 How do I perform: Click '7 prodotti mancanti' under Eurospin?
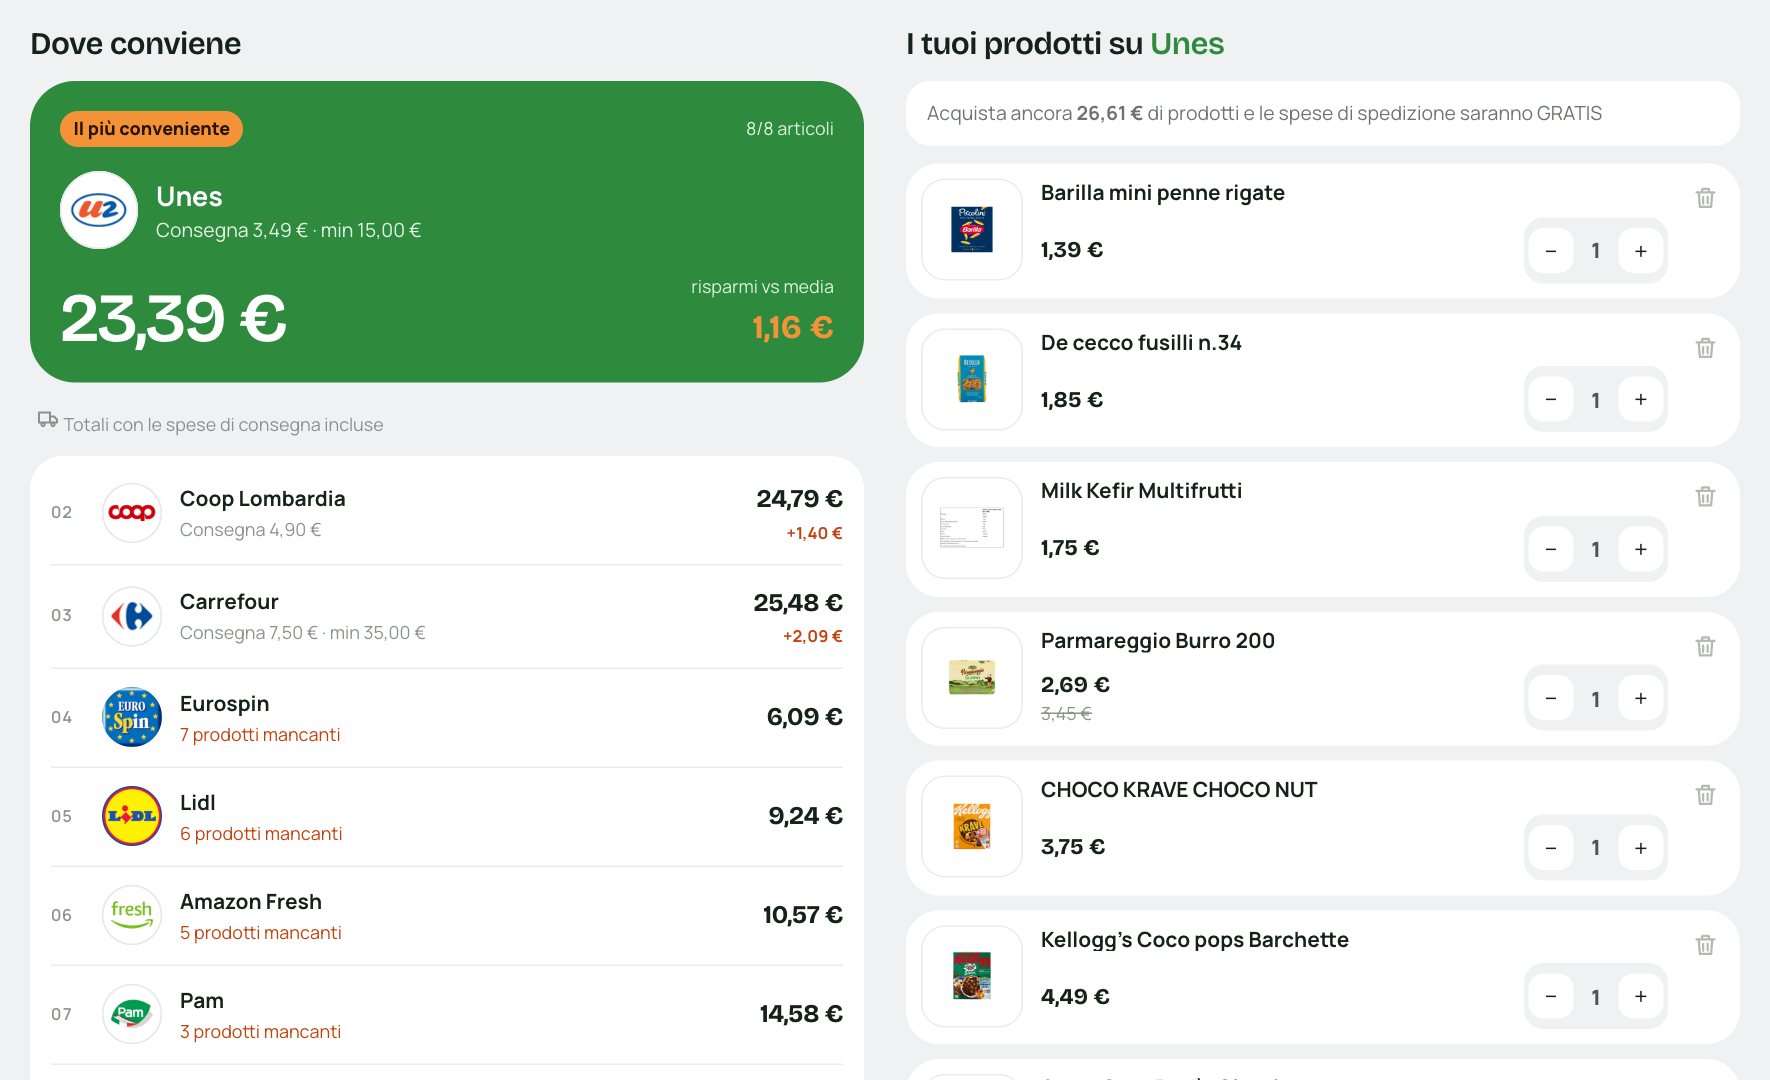click(260, 735)
